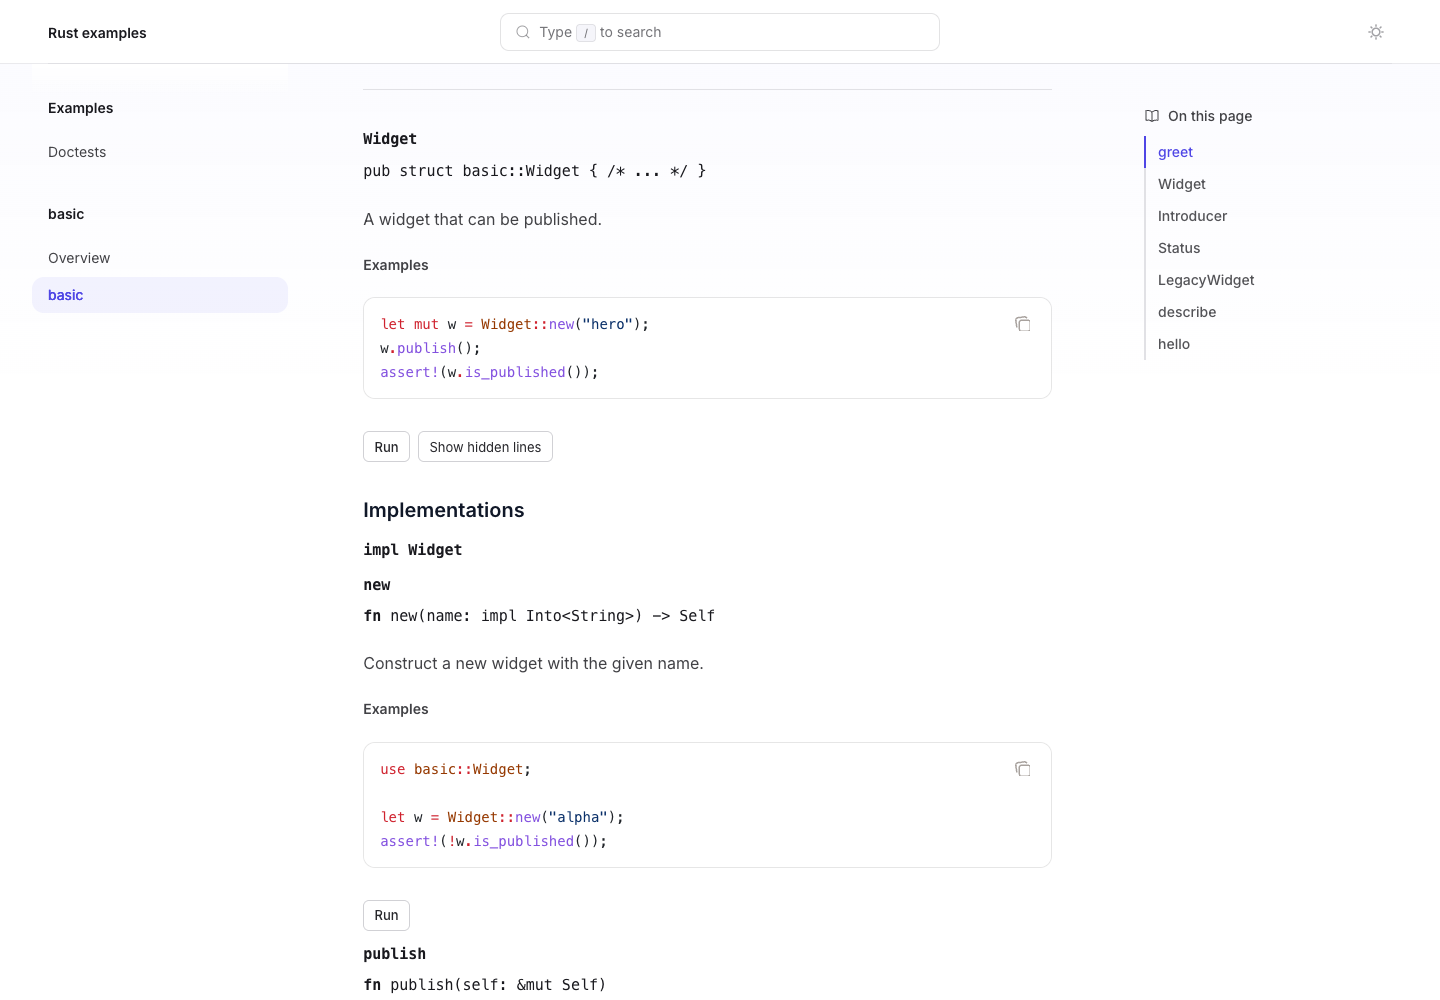Open the Doctests sidebar page
The height and width of the screenshot is (1000, 1440).
point(77,152)
